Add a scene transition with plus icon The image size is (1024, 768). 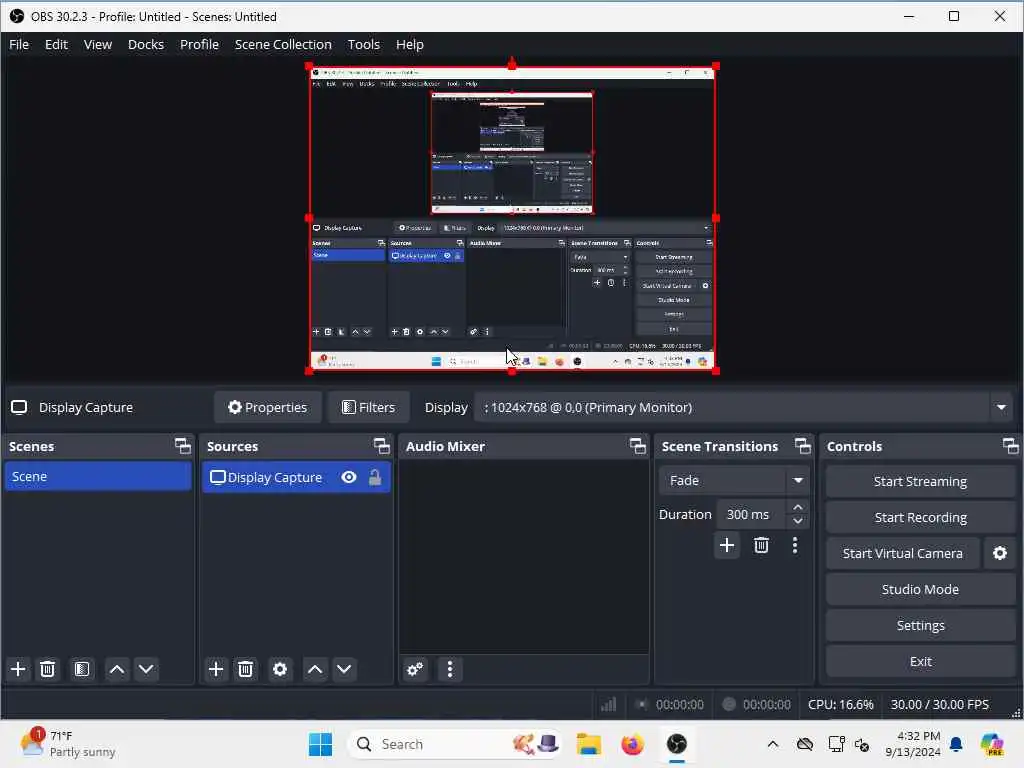click(727, 545)
